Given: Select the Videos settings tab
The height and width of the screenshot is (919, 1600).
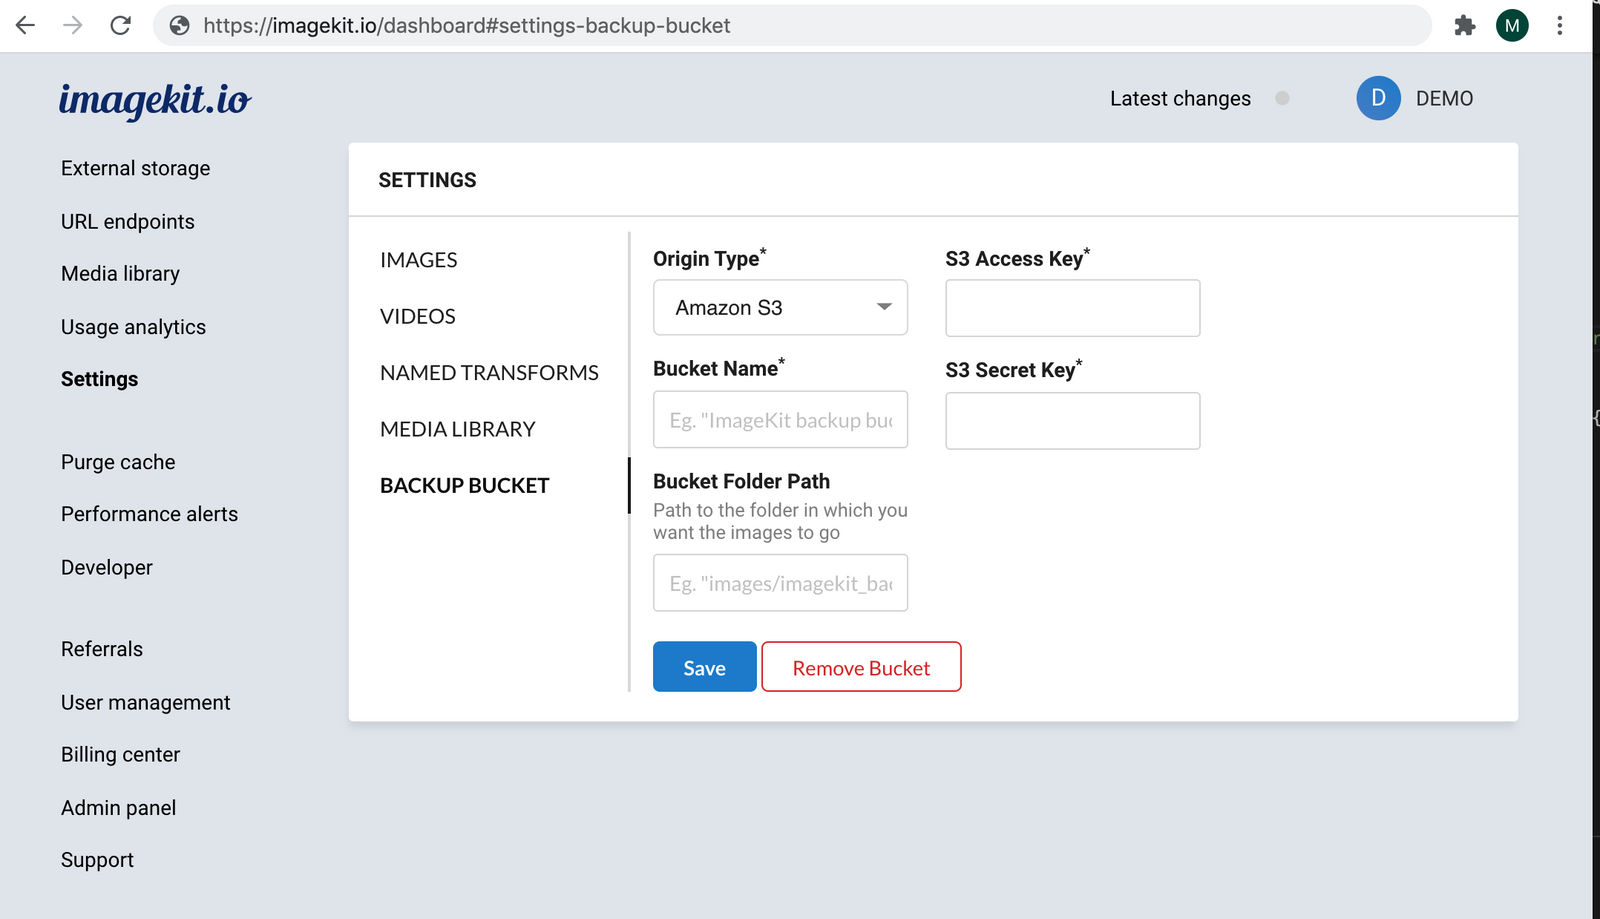Looking at the screenshot, I should coord(417,317).
